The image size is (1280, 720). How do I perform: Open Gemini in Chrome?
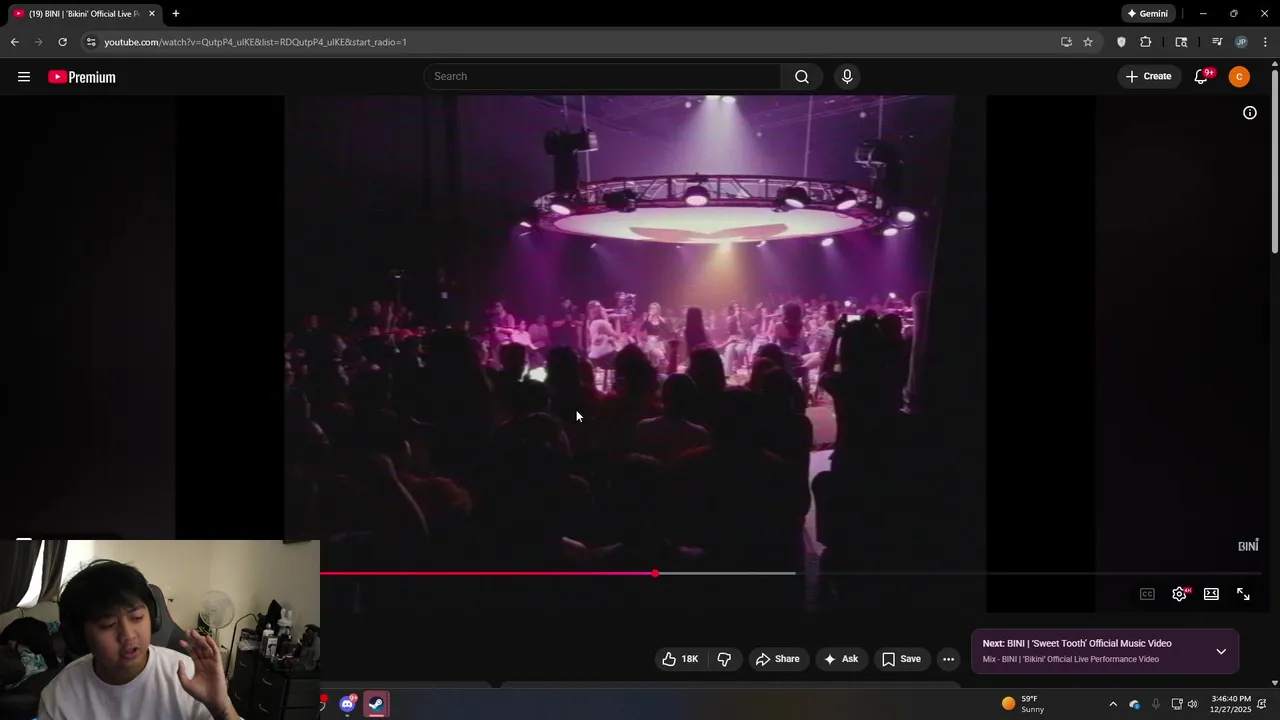[x=1147, y=14]
